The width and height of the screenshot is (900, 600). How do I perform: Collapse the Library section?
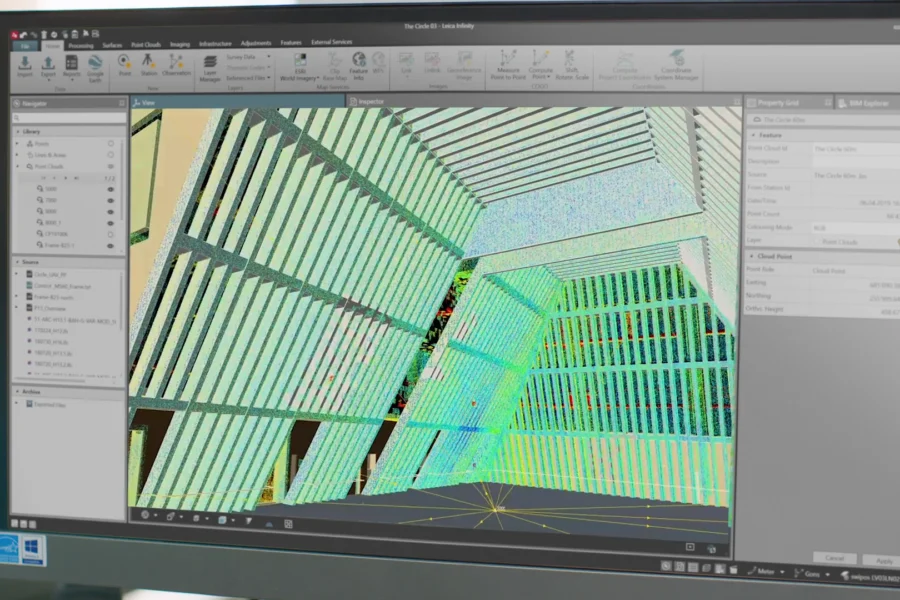18,131
